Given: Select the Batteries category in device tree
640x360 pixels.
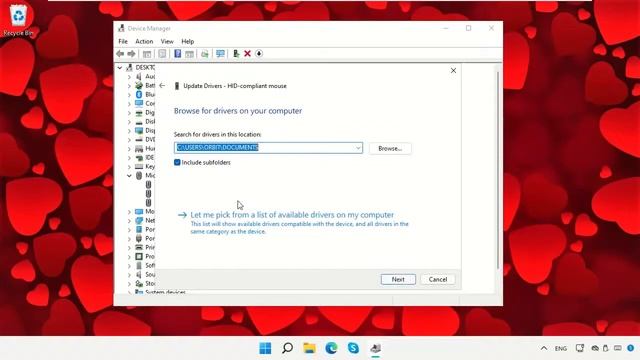Looking at the screenshot, I should (x=145, y=85).
